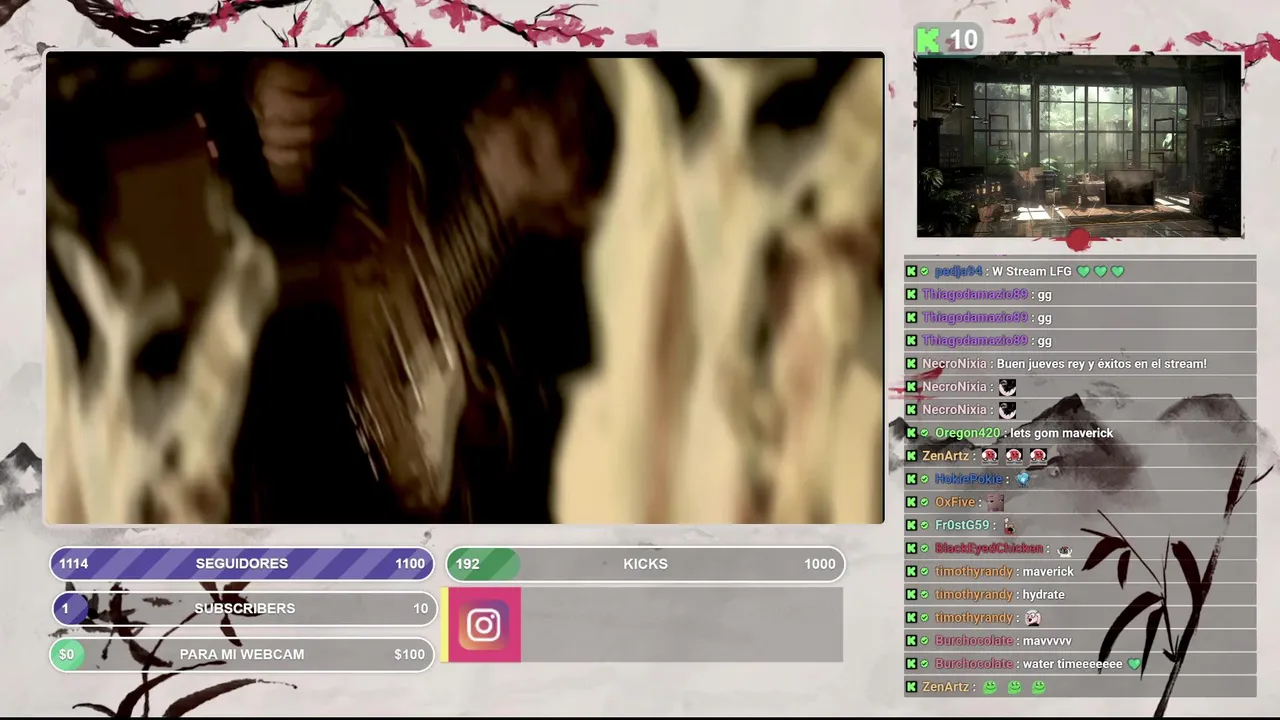Click the verified badge beside OxFive

coord(925,502)
